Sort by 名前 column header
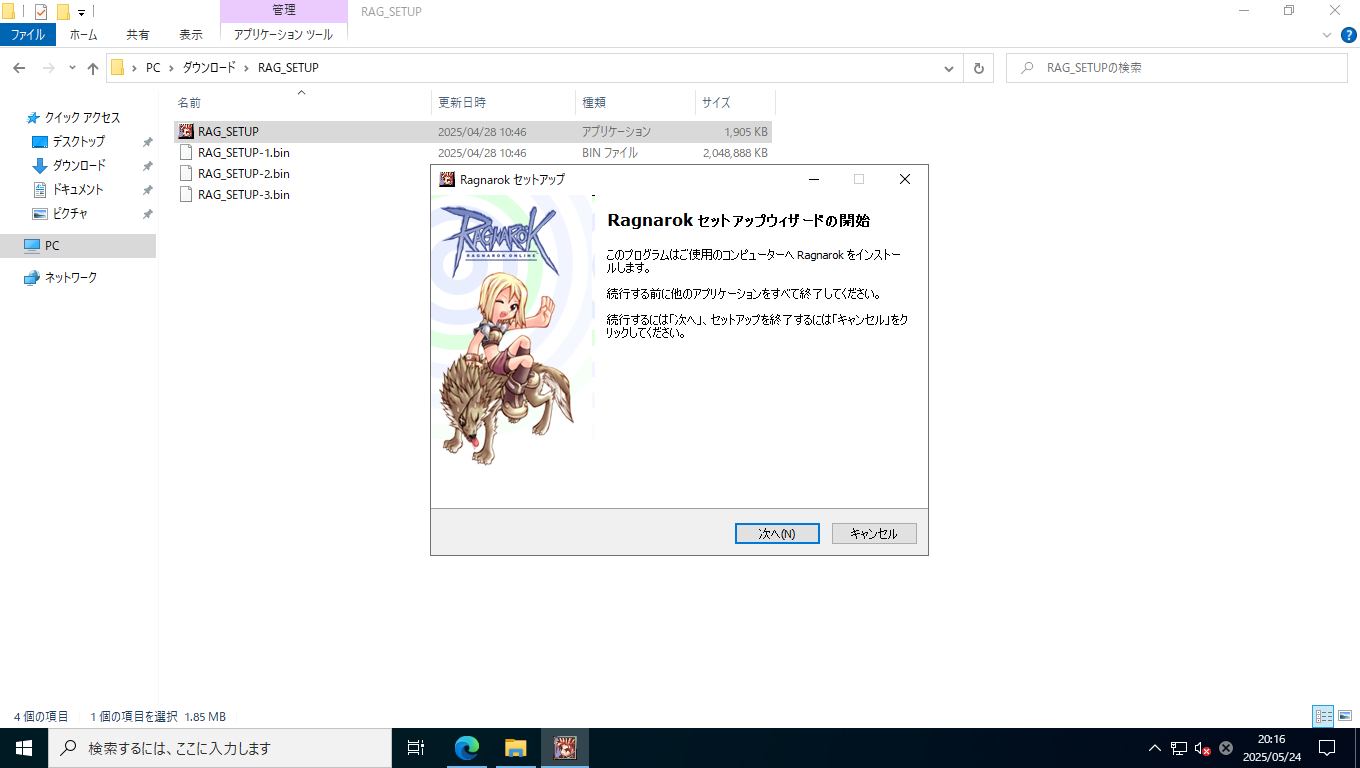The image size is (1360, 768). 301,102
